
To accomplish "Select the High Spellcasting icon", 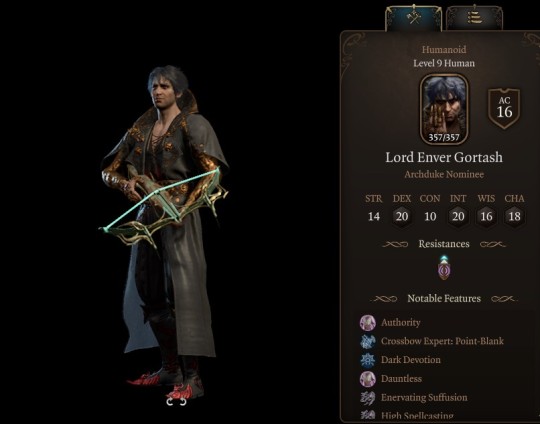I will [x=367, y=415].
